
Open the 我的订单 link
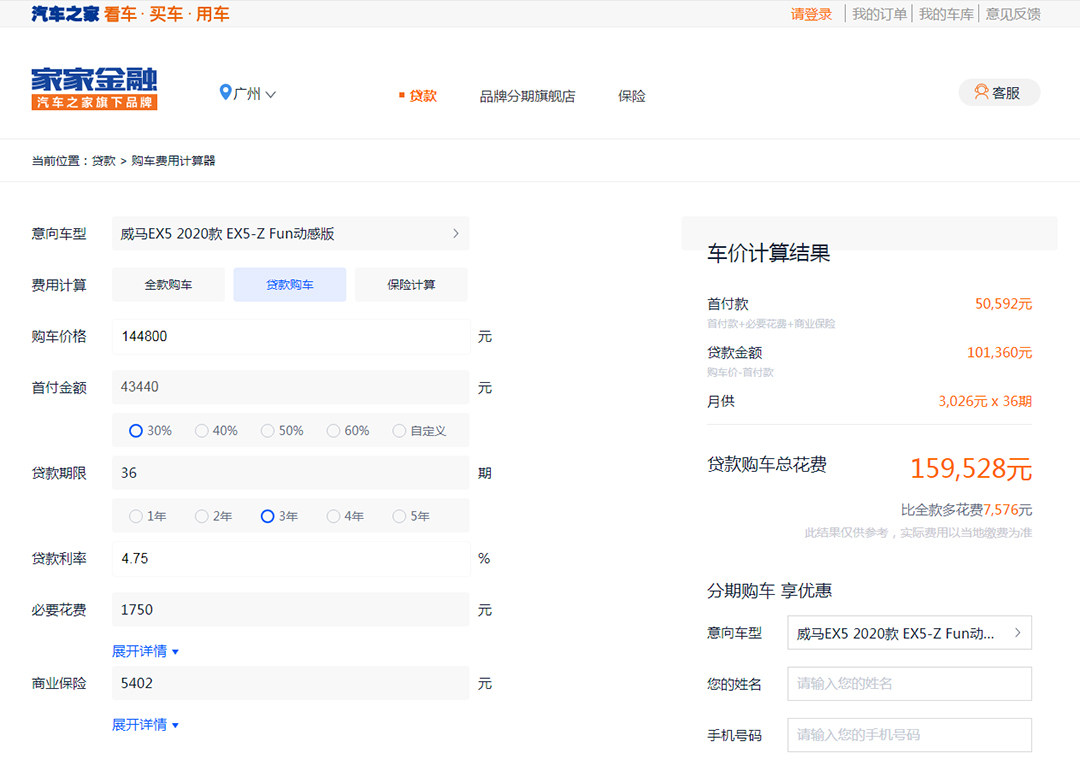pos(879,14)
